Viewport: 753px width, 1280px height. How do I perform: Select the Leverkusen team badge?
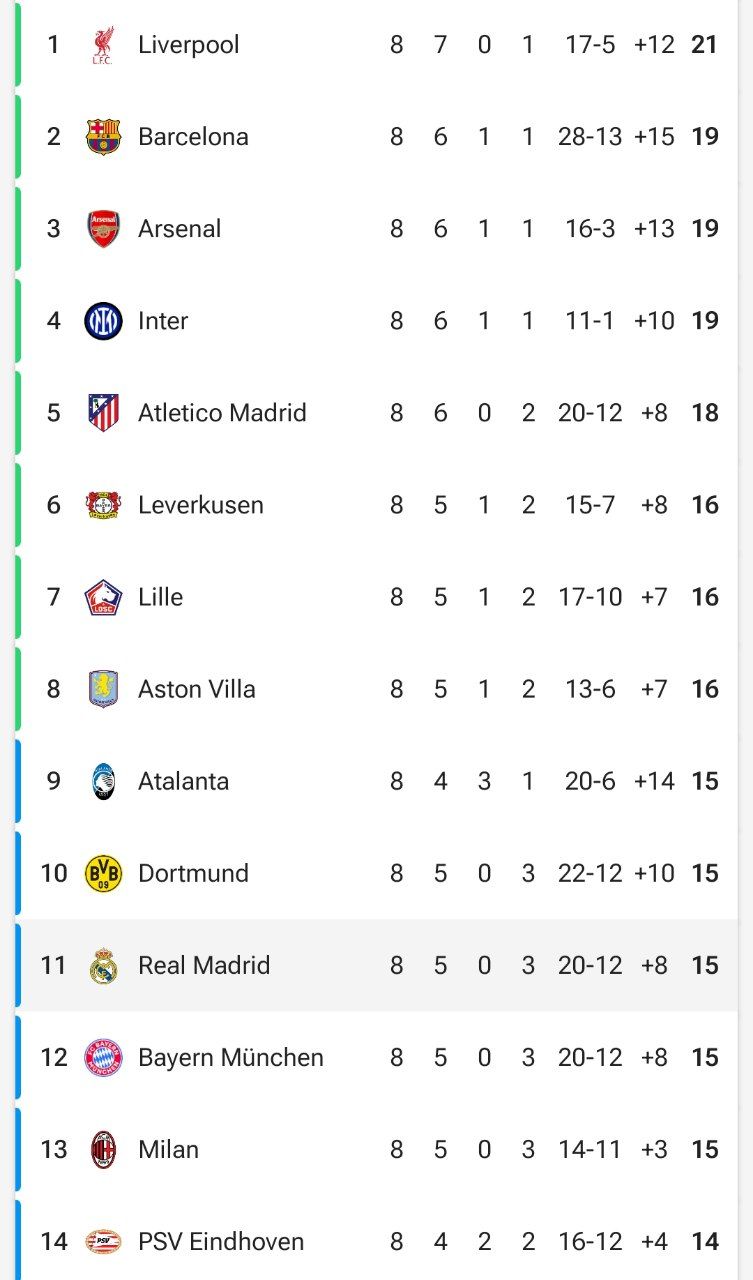(103, 505)
